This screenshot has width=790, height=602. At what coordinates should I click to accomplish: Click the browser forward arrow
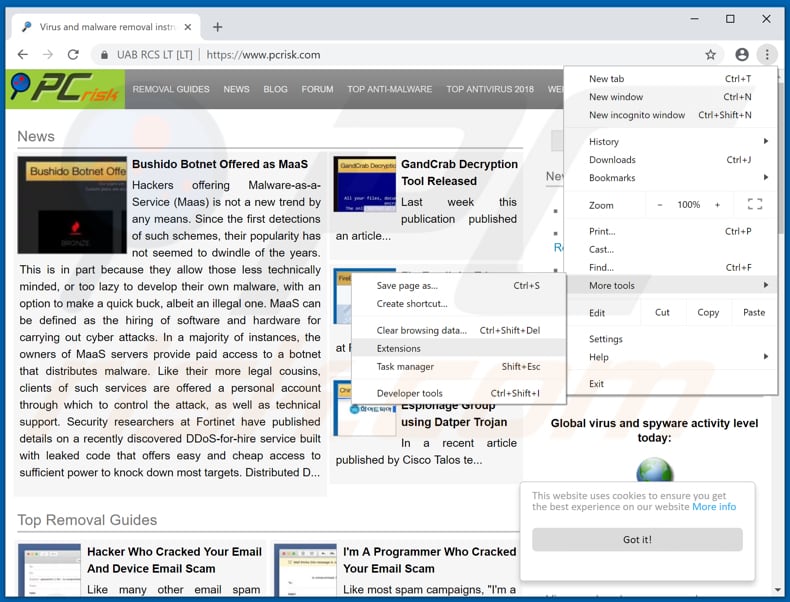(48, 54)
